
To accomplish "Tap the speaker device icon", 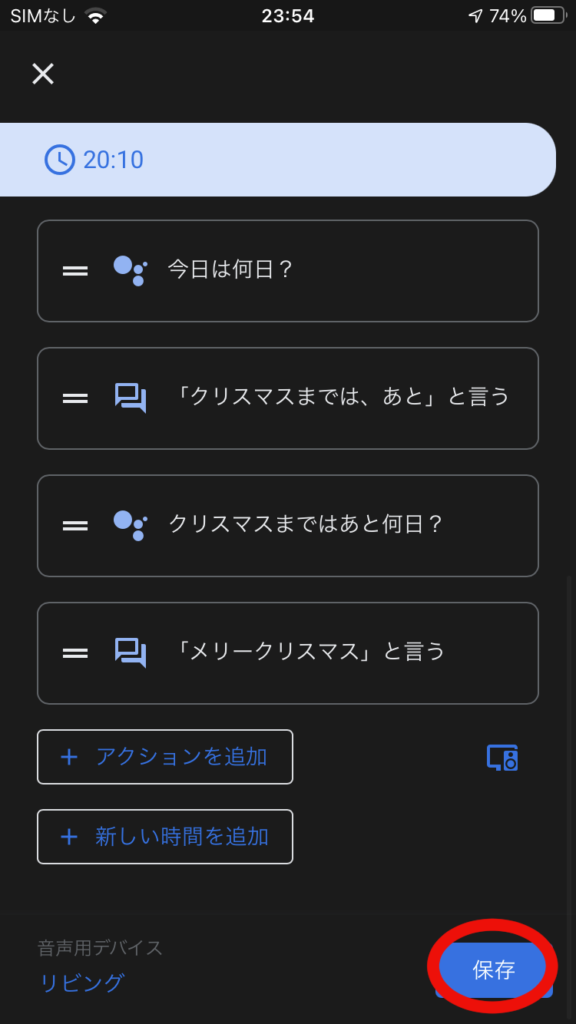I will [x=502, y=758].
